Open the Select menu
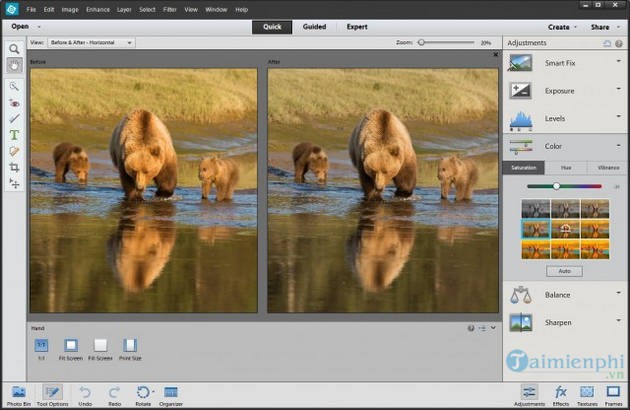This screenshot has height=410, width=630. 147,9
